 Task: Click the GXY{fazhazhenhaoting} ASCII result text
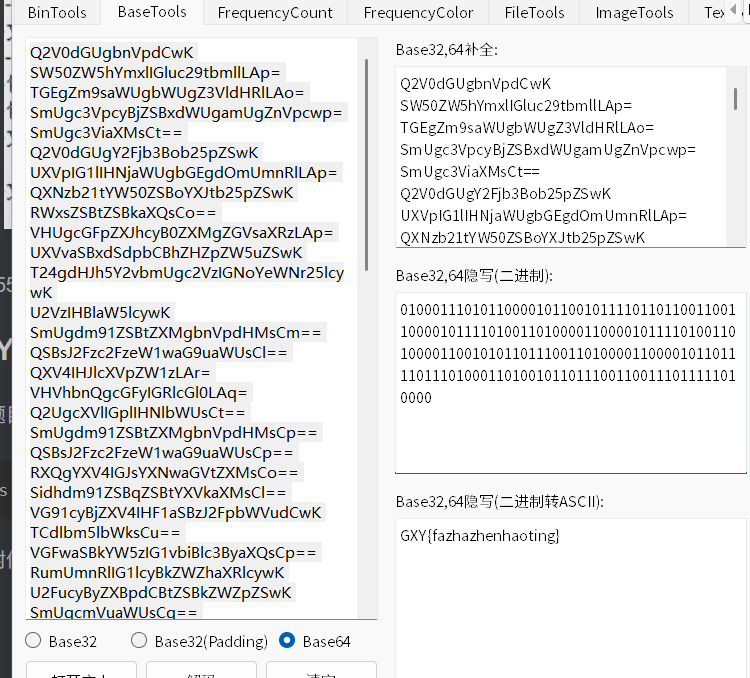point(480,537)
